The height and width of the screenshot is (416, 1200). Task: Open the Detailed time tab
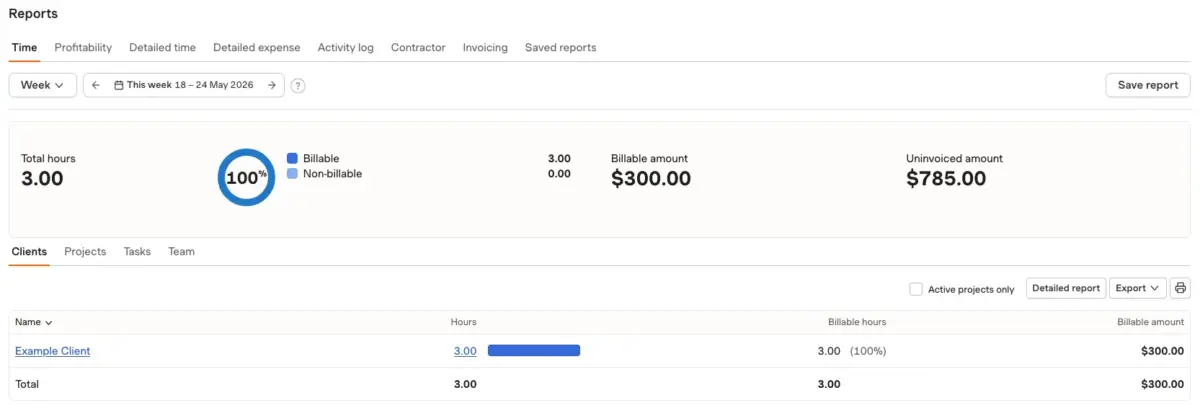pyautogui.click(x=163, y=47)
